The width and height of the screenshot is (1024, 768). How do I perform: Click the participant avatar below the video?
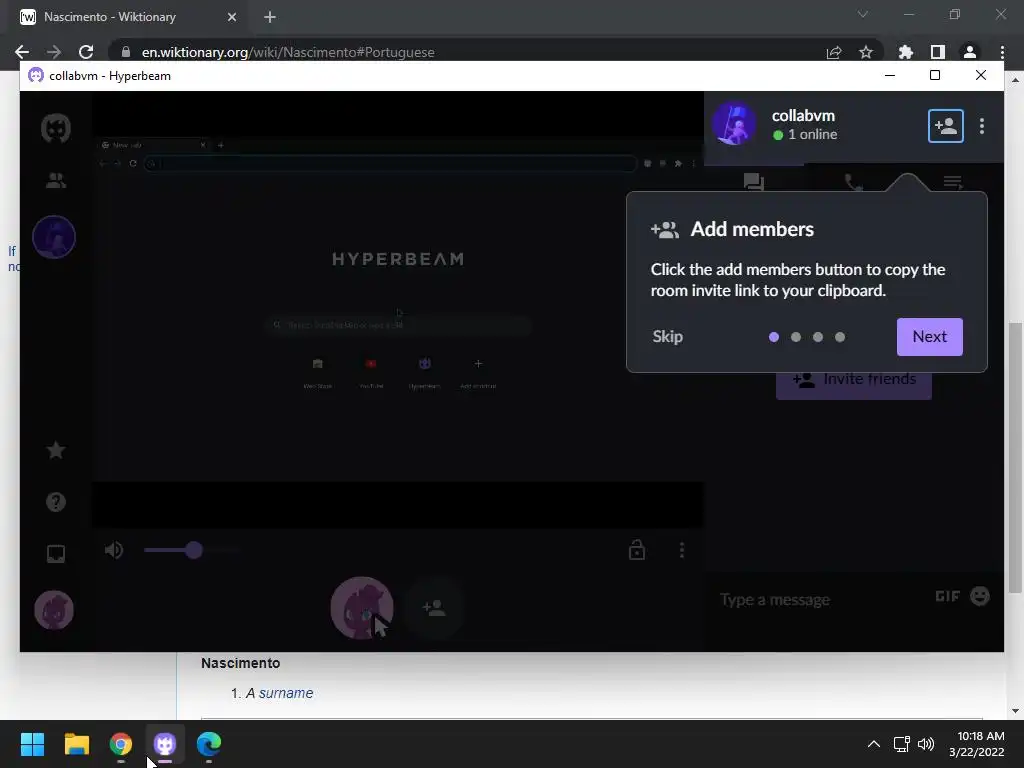pyautogui.click(x=362, y=608)
